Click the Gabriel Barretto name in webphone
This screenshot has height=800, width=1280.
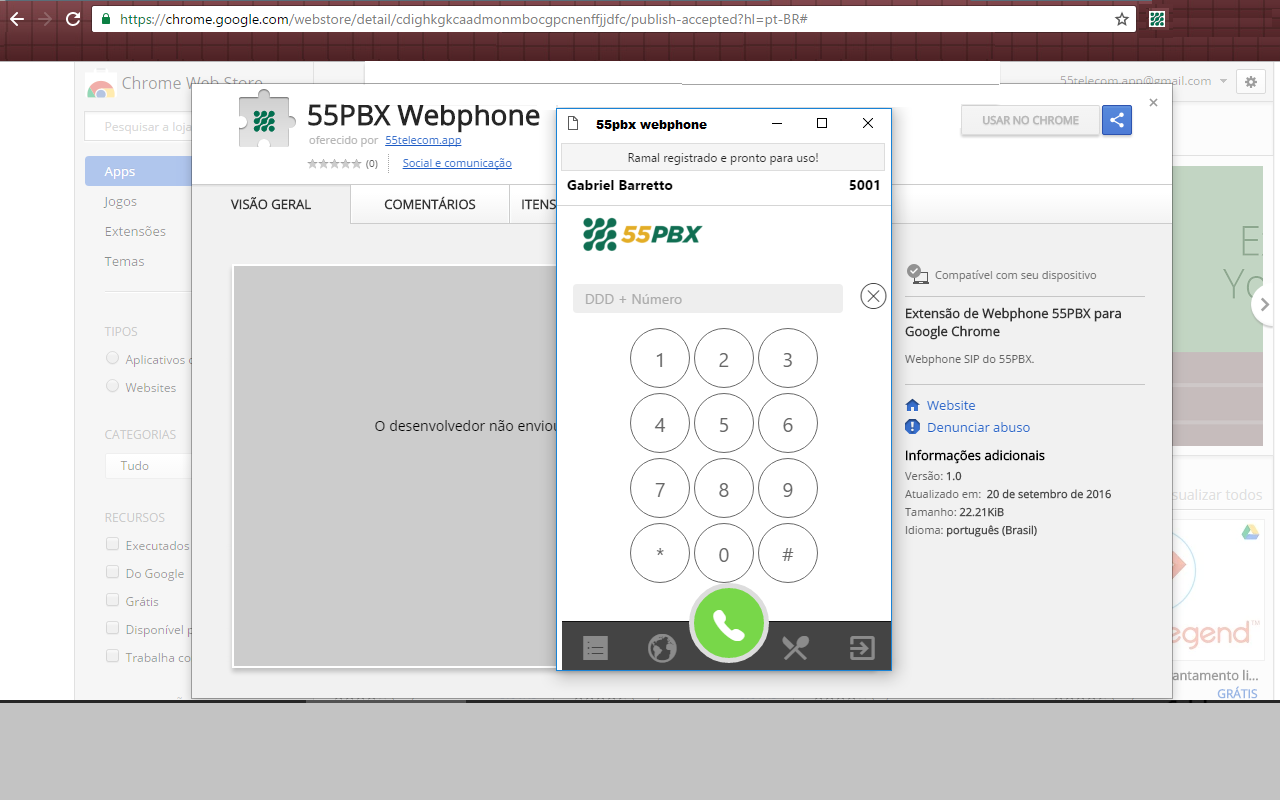(x=620, y=185)
